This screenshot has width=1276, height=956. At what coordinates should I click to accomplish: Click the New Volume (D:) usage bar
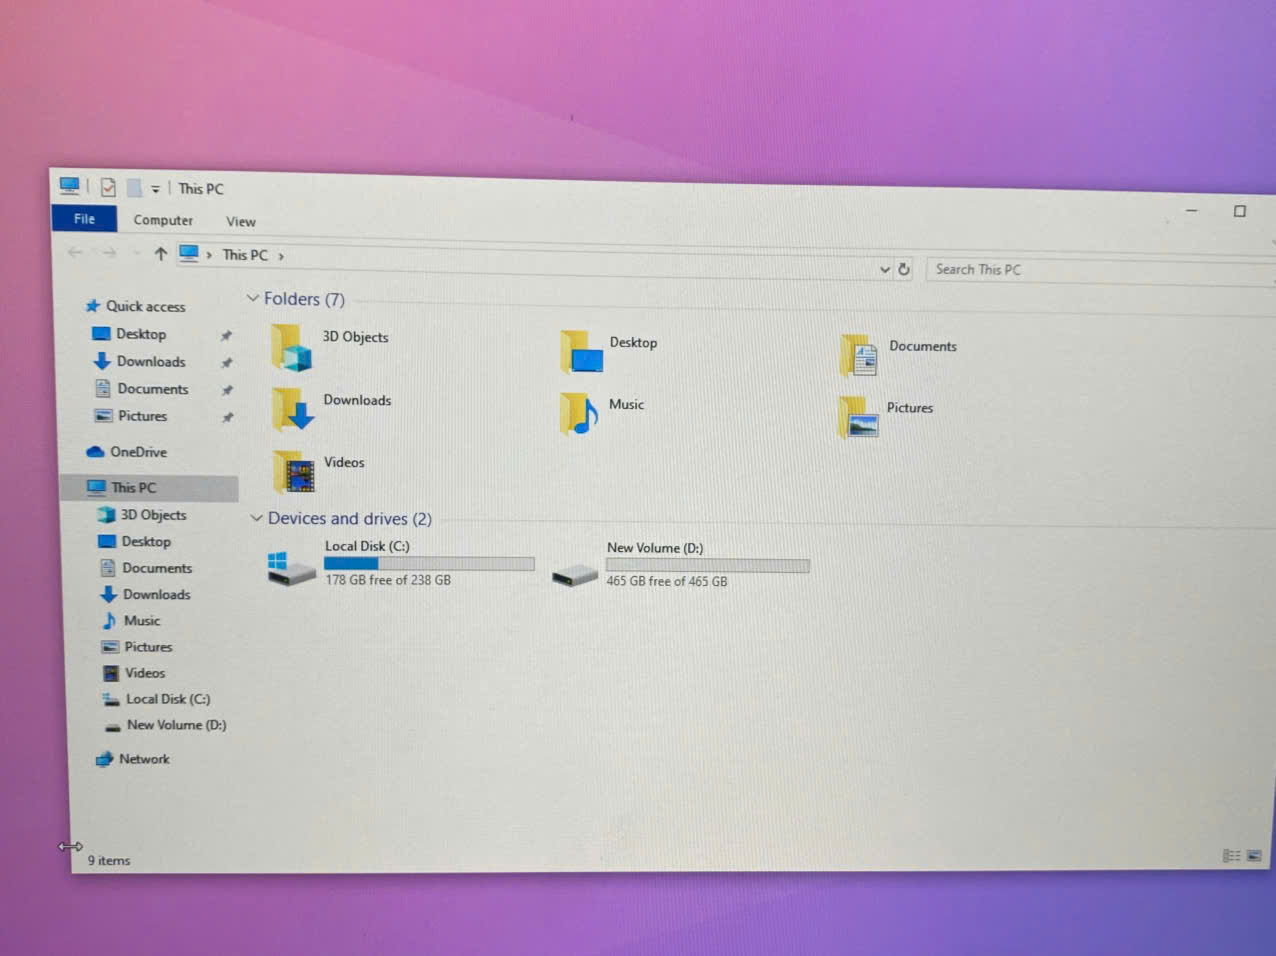[708, 566]
